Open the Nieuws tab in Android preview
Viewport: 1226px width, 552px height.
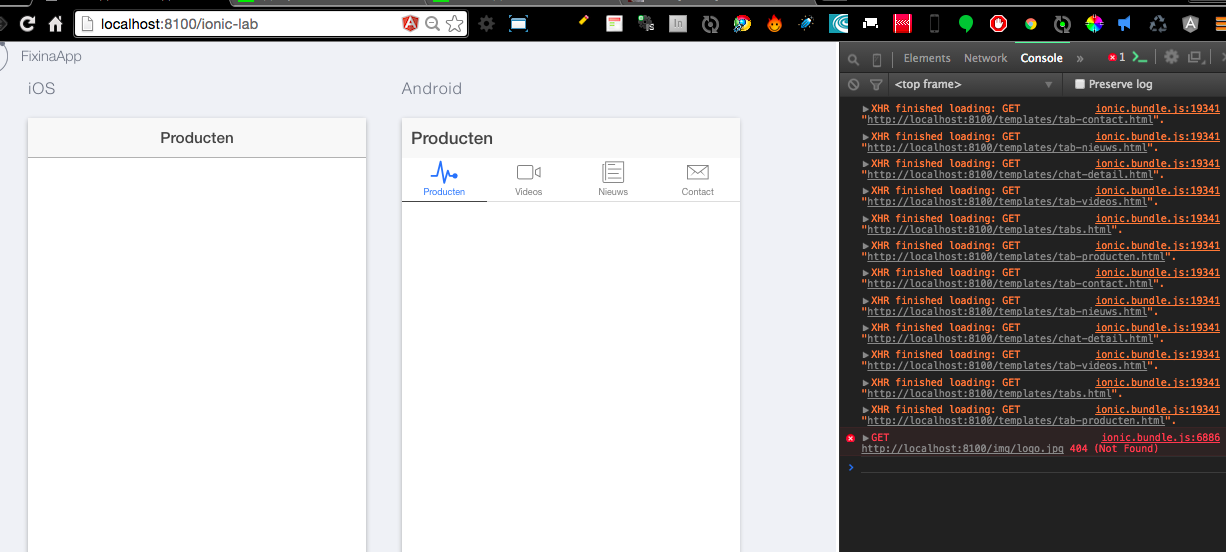coord(613,180)
